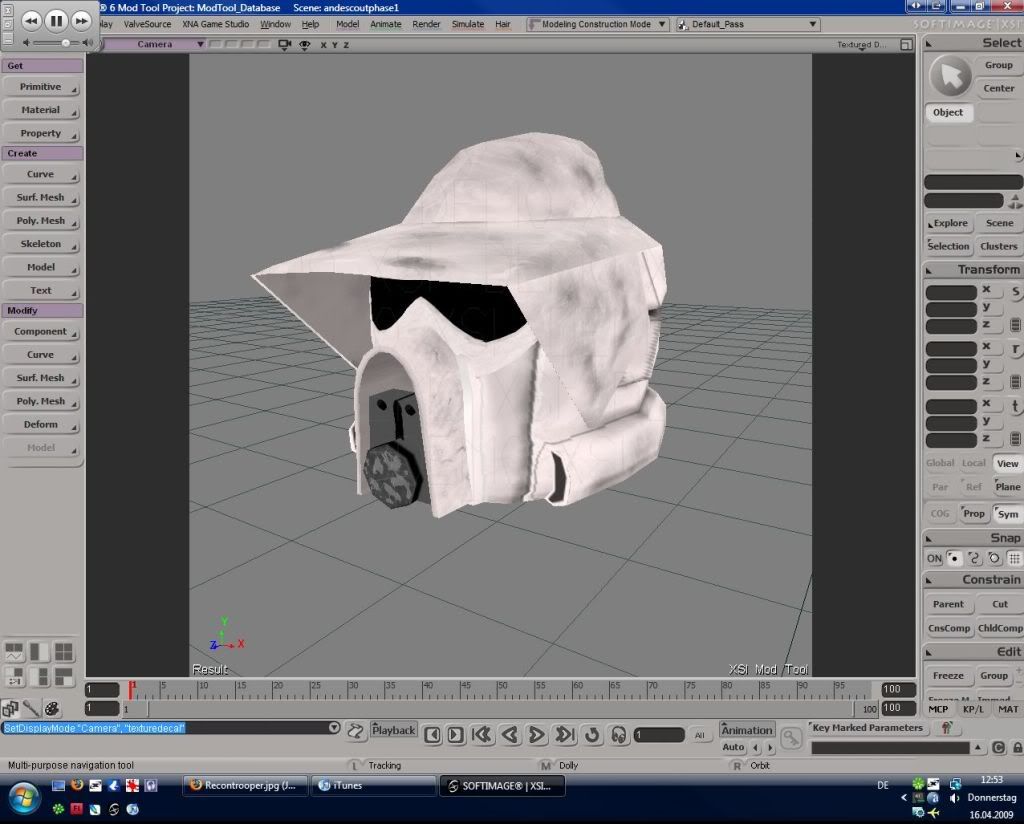Toggle the audio headphones icon
The image size is (1024, 824).
618,735
